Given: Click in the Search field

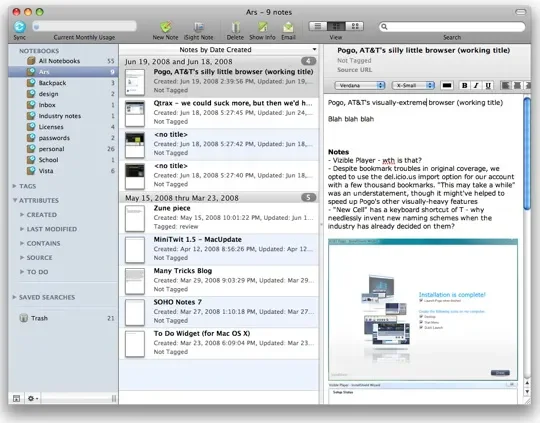Looking at the screenshot, I should click(x=452, y=27).
